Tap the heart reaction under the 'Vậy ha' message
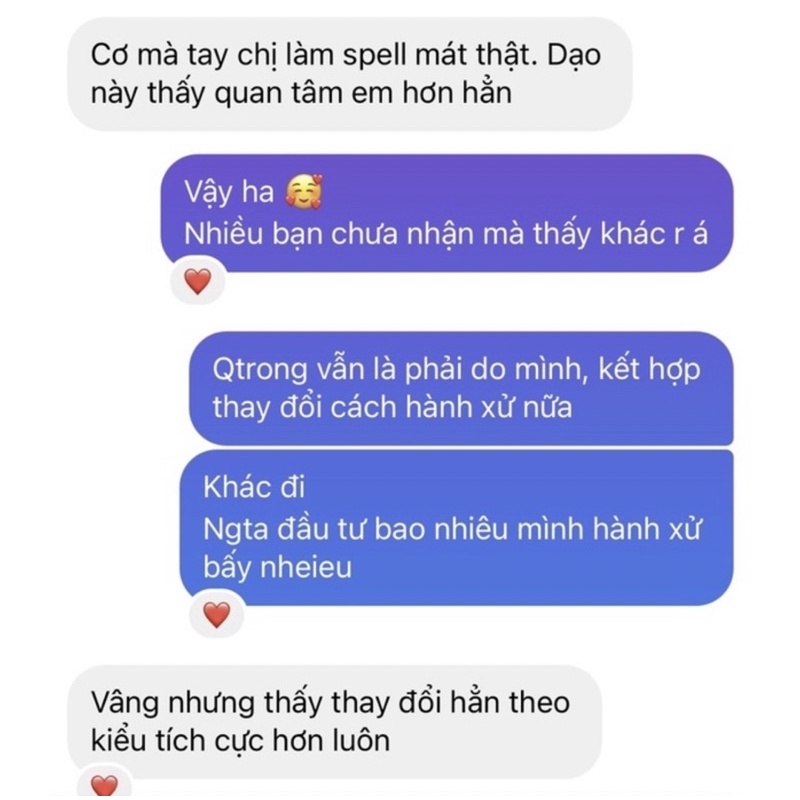Screen dimensions: 800x800 pos(197,281)
